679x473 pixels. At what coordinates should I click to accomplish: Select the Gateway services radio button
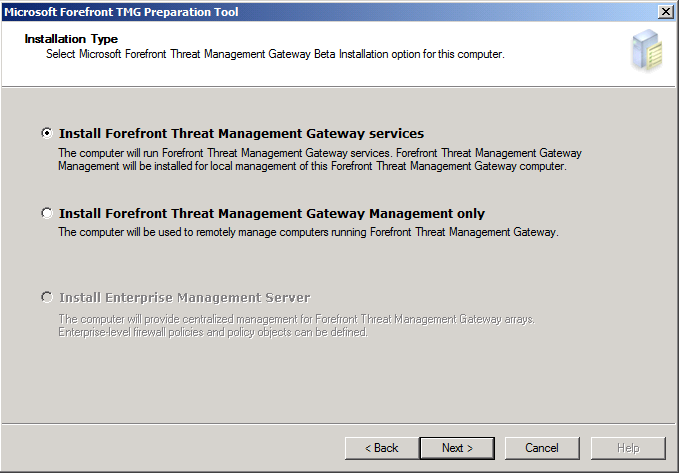[x=46, y=133]
